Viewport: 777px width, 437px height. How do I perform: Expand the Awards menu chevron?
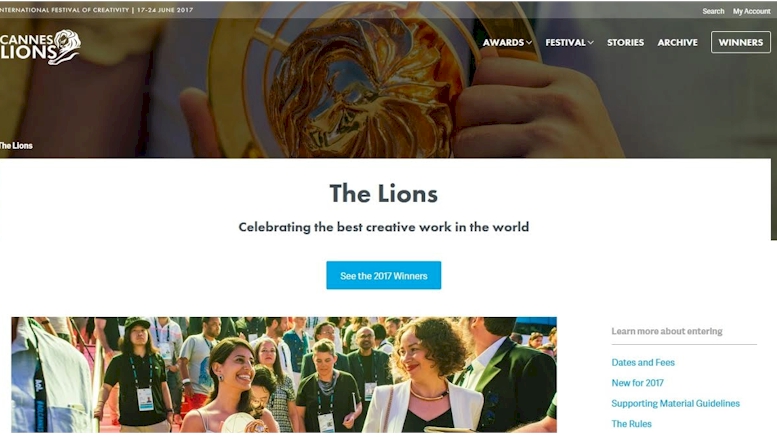pyautogui.click(x=529, y=43)
